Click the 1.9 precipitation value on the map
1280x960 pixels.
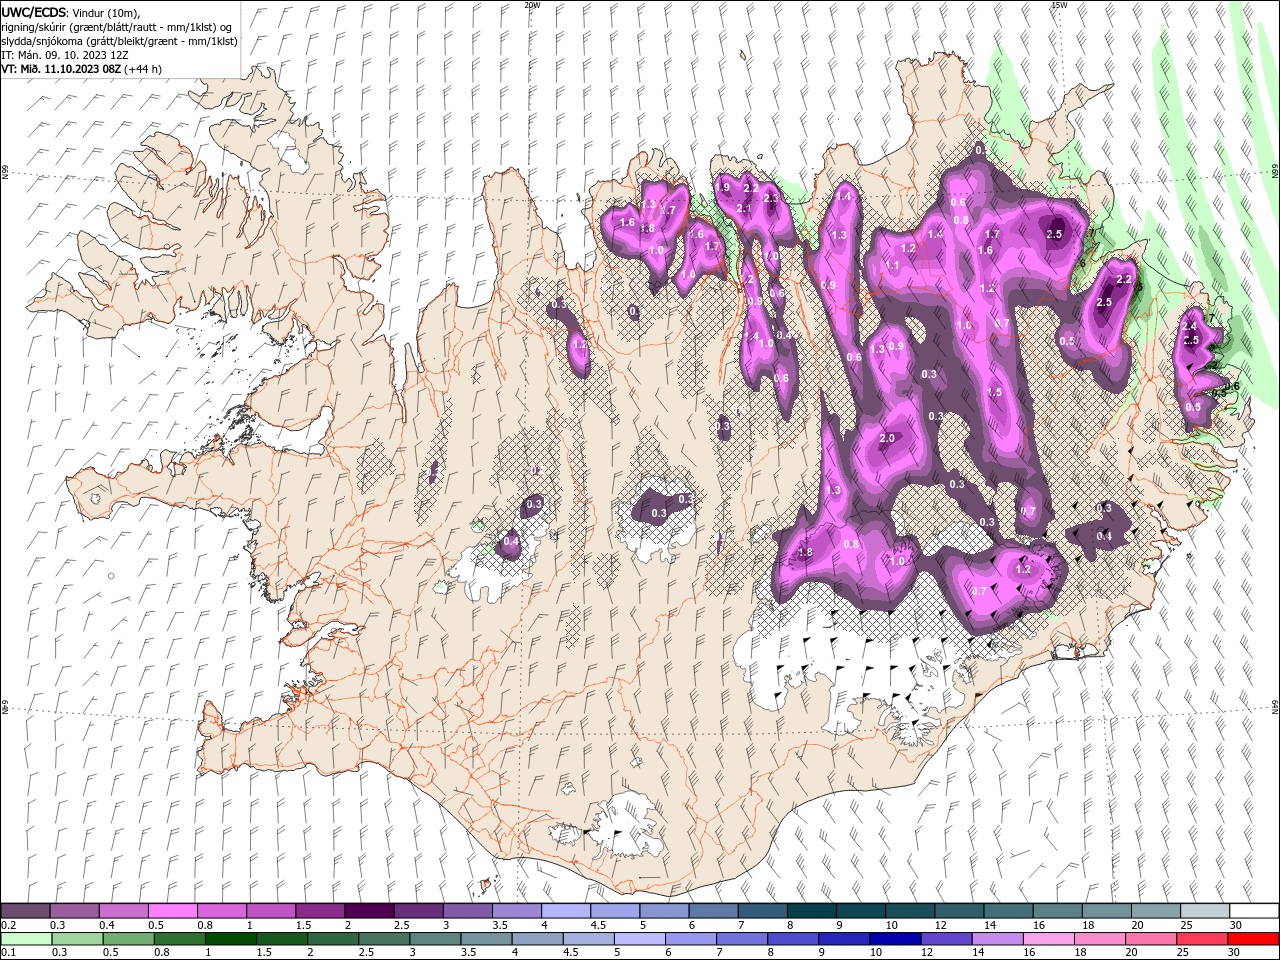[x=722, y=188]
